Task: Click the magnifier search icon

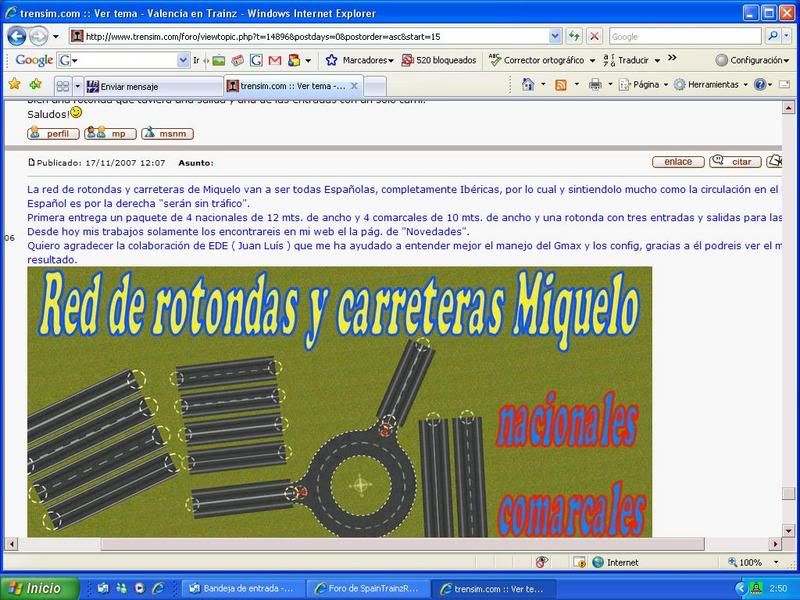Action: tap(773, 36)
